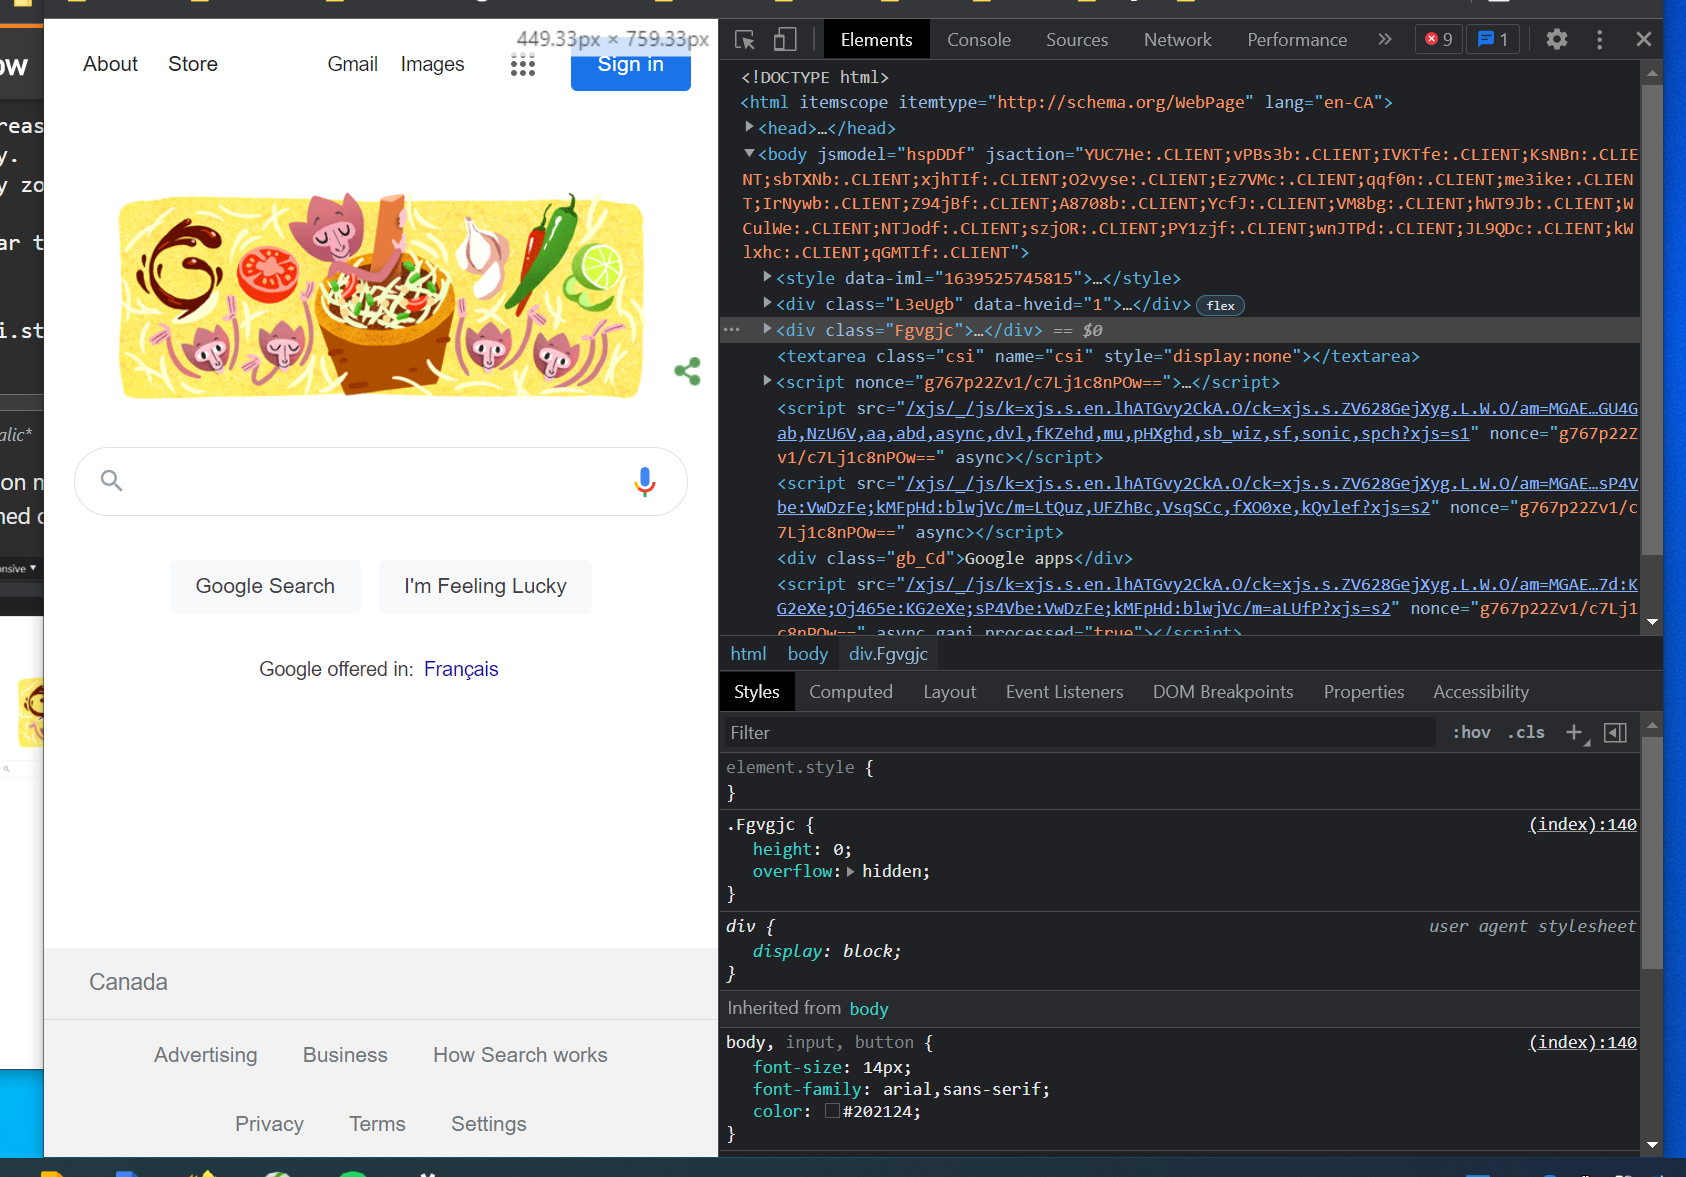
Task: Toggle the device toolbar icon
Action: point(785,40)
